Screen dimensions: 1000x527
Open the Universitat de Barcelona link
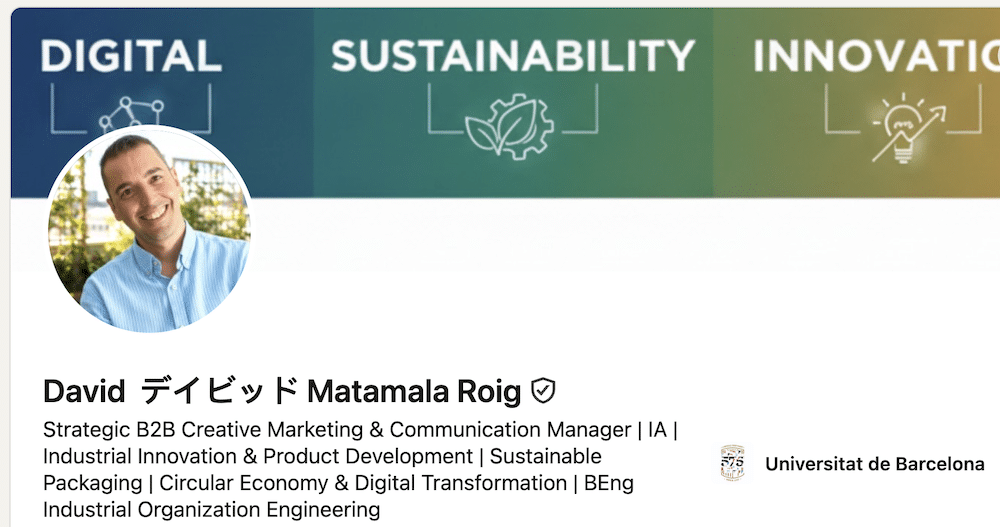(x=874, y=464)
